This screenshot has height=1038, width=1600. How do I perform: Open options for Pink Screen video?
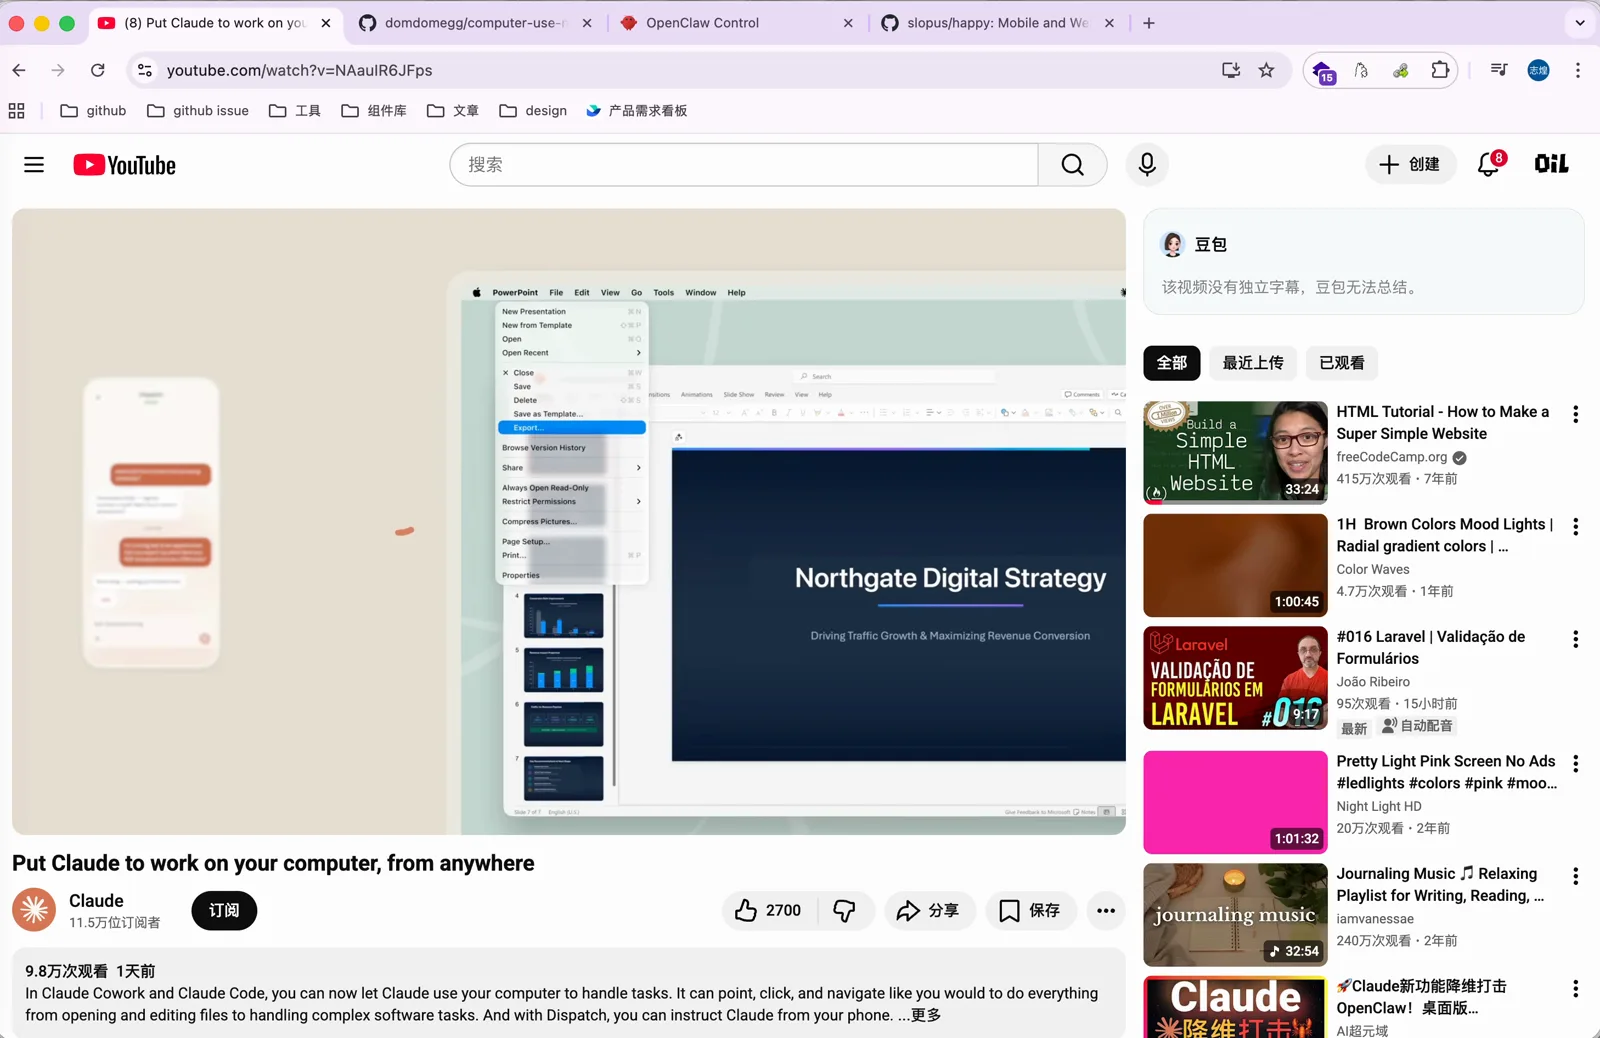[1576, 764]
